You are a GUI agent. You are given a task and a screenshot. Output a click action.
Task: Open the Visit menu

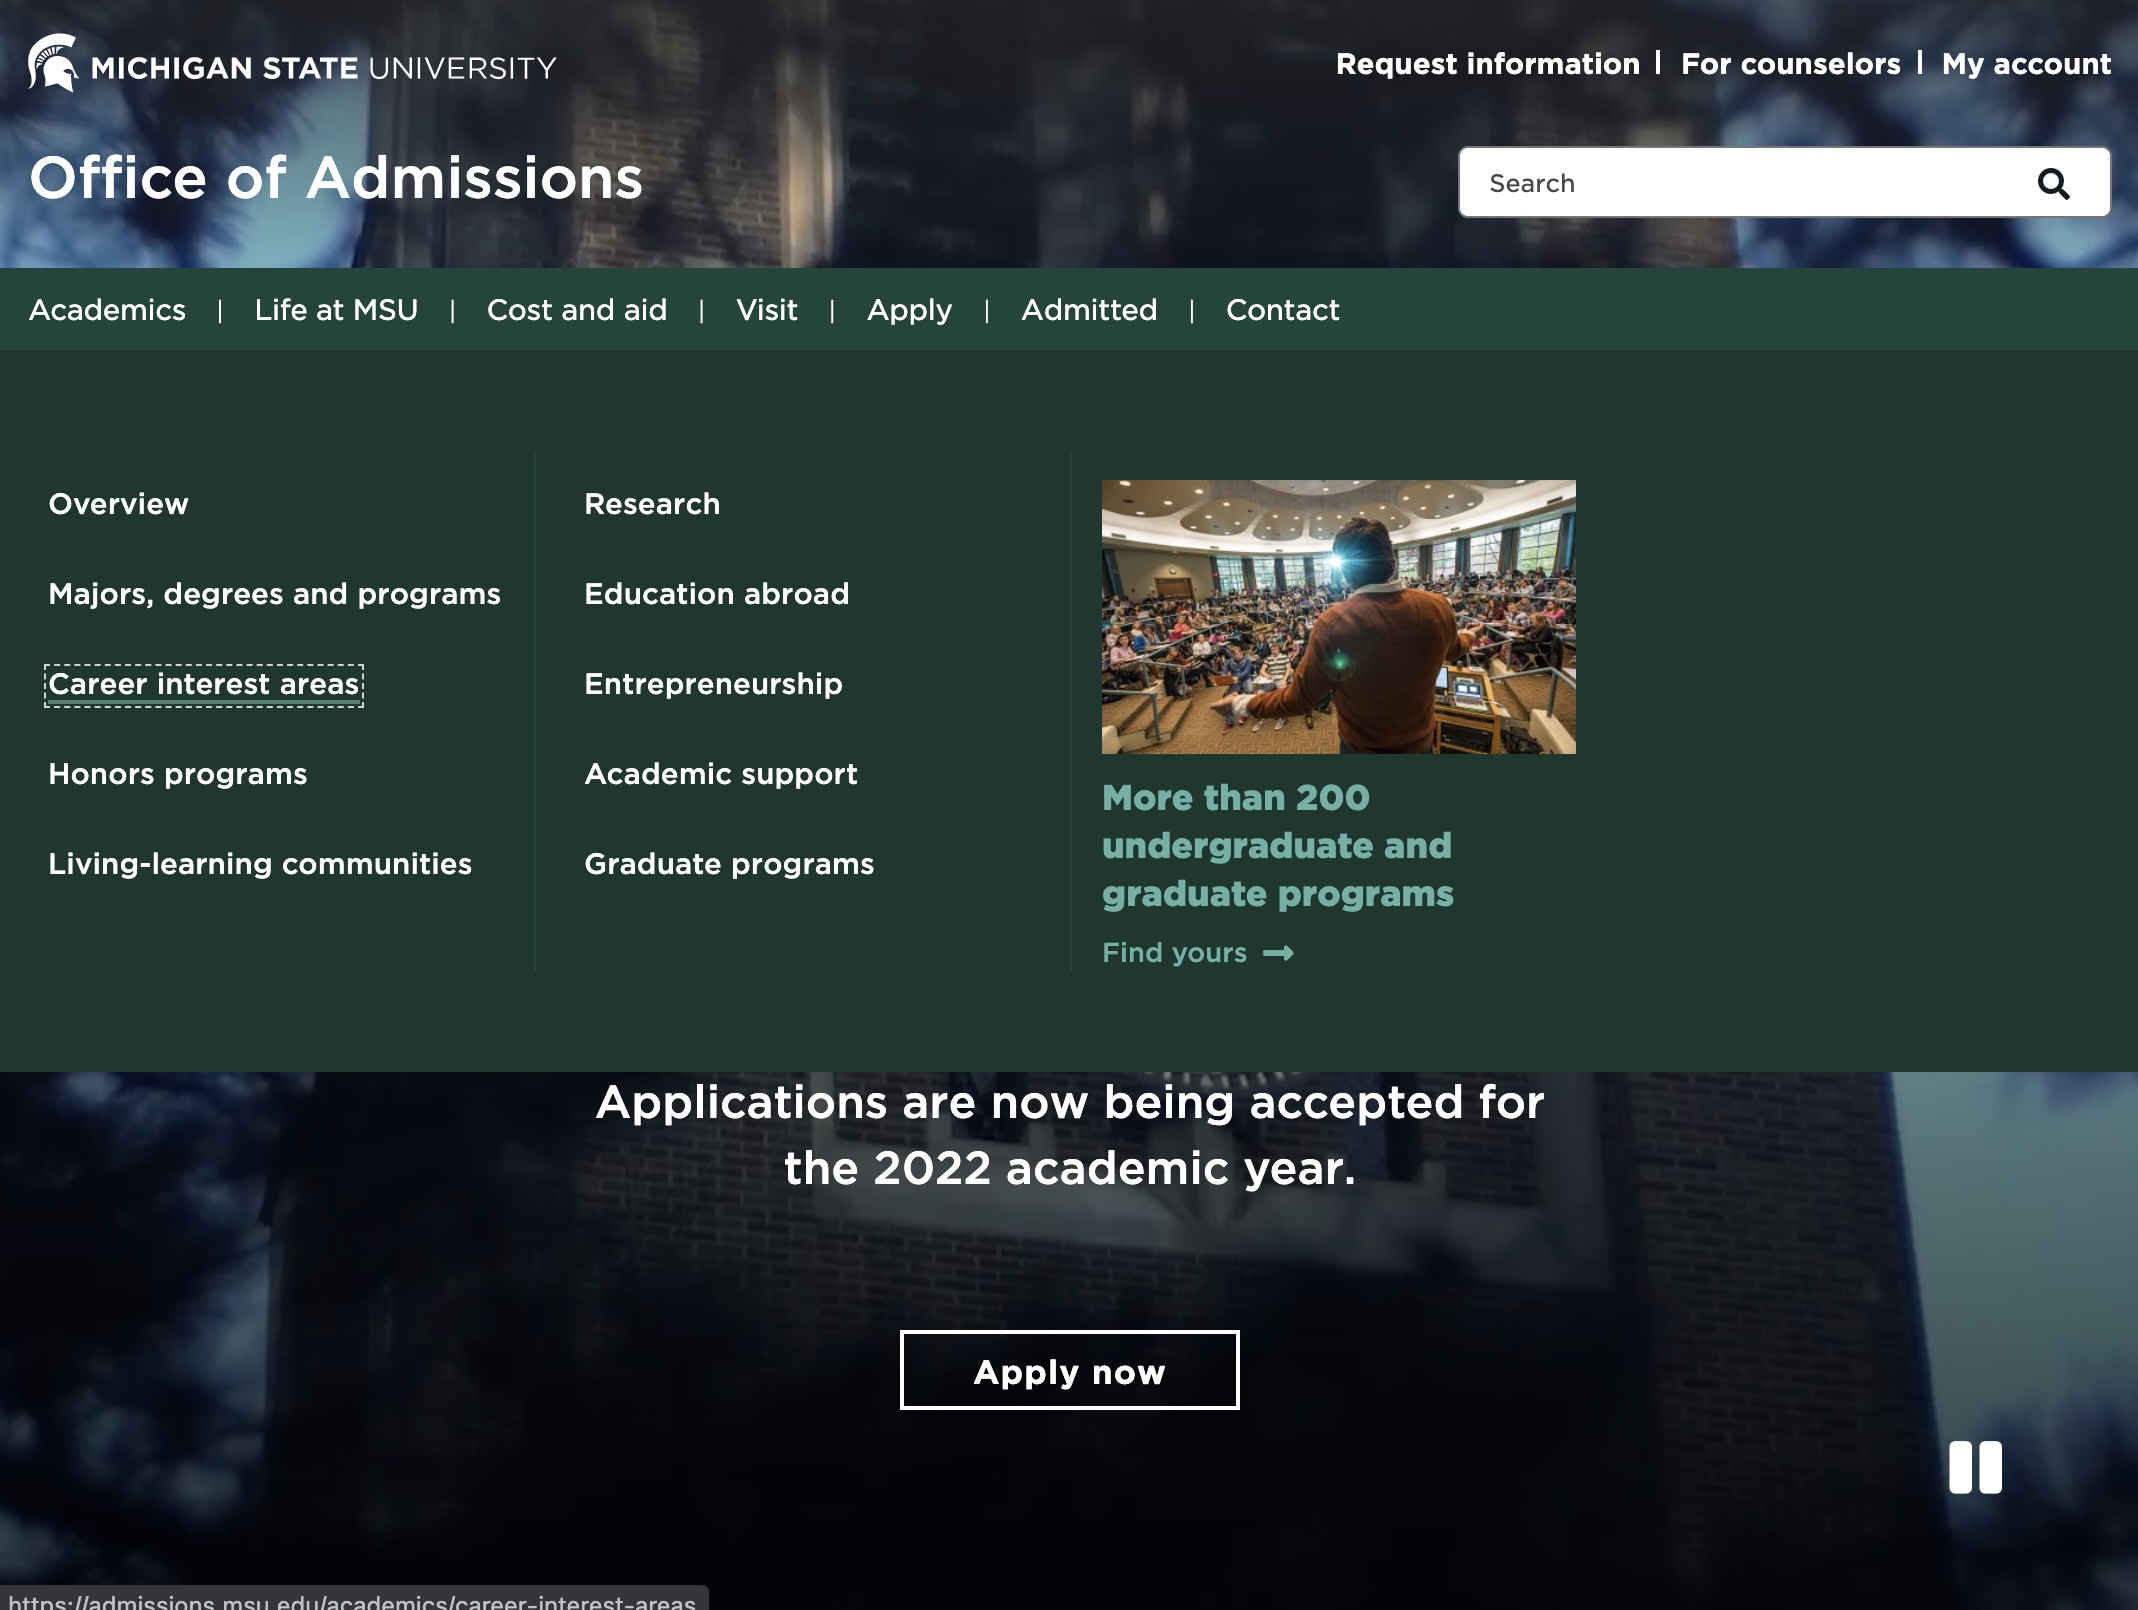tap(767, 310)
